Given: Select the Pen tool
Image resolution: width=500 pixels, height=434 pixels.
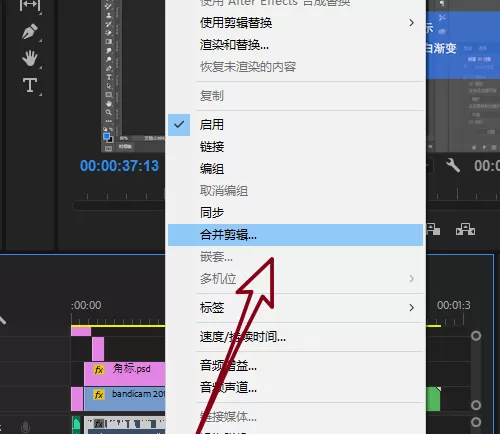Looking at the screenshot, I should 30,32.
